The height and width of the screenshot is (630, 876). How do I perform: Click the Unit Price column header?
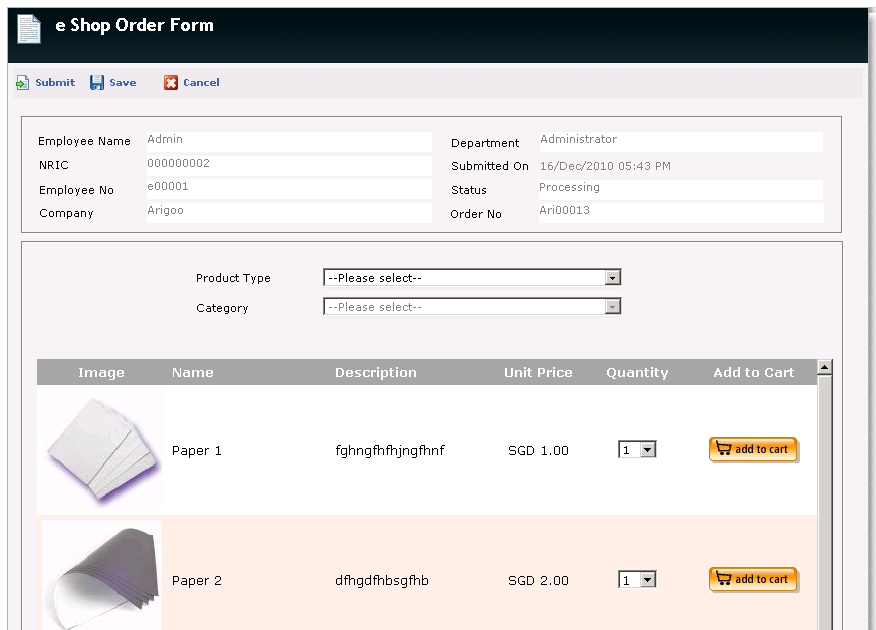538,373
